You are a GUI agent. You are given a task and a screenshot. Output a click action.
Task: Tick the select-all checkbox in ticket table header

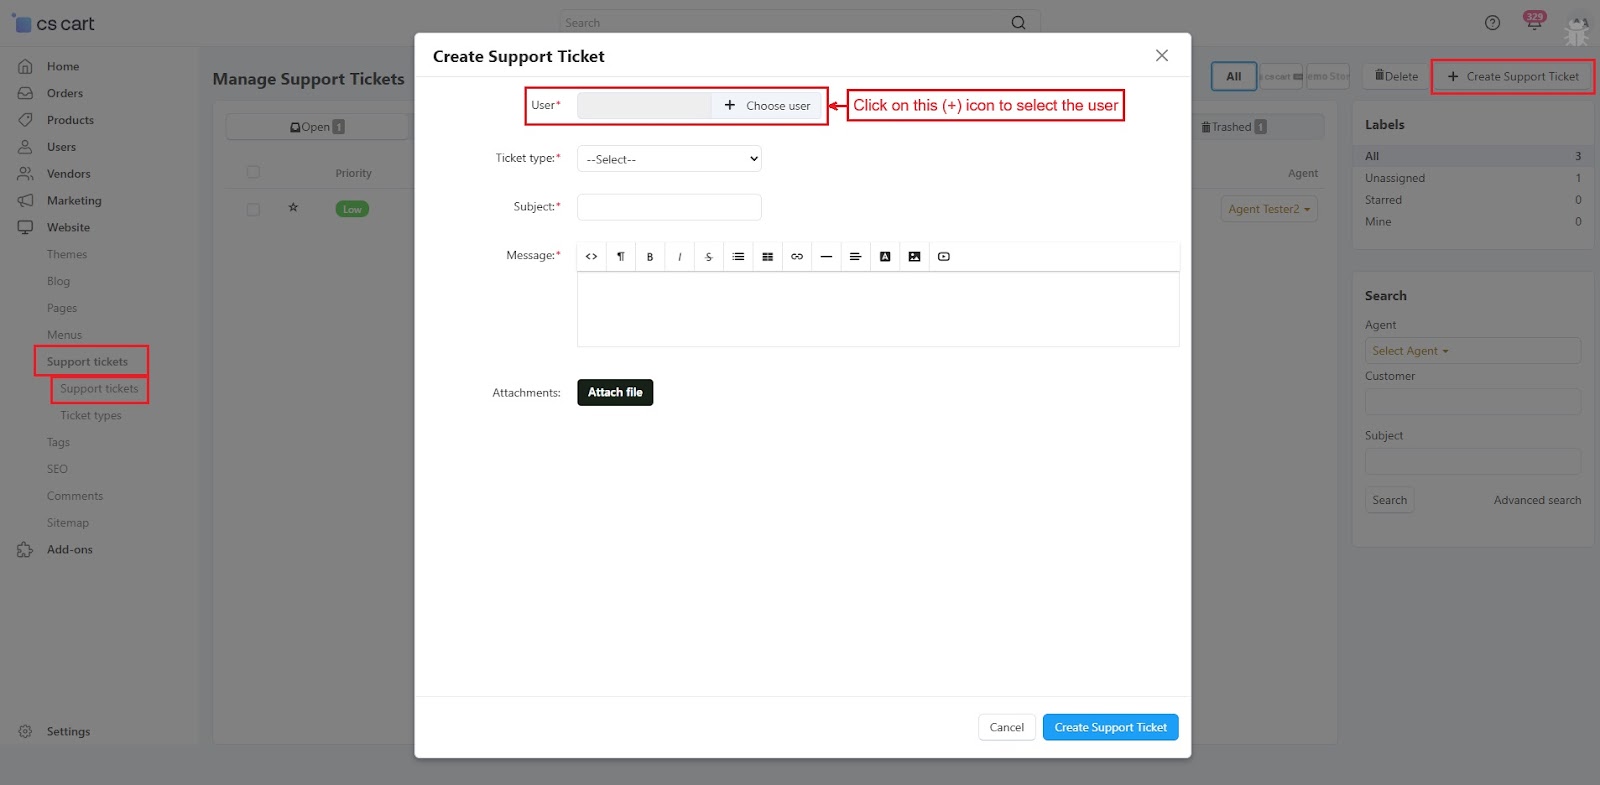coord(253,172)
